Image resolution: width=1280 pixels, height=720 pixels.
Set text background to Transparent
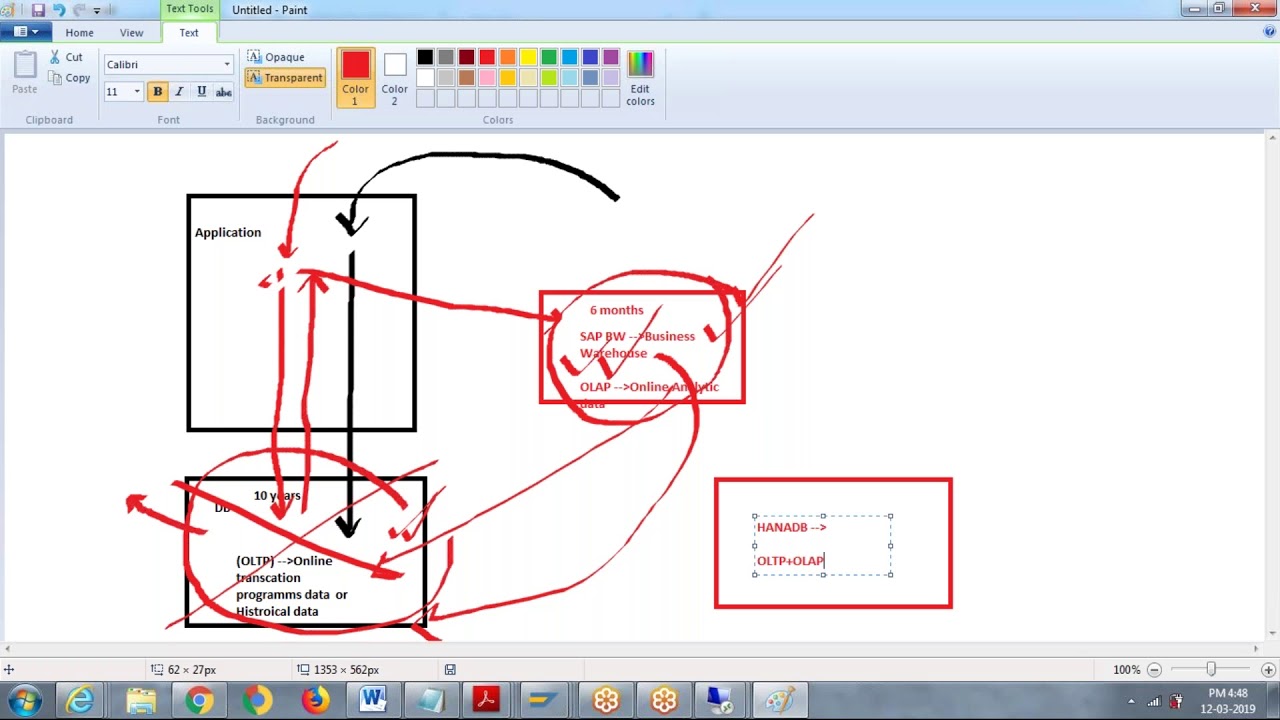point(285,78)
